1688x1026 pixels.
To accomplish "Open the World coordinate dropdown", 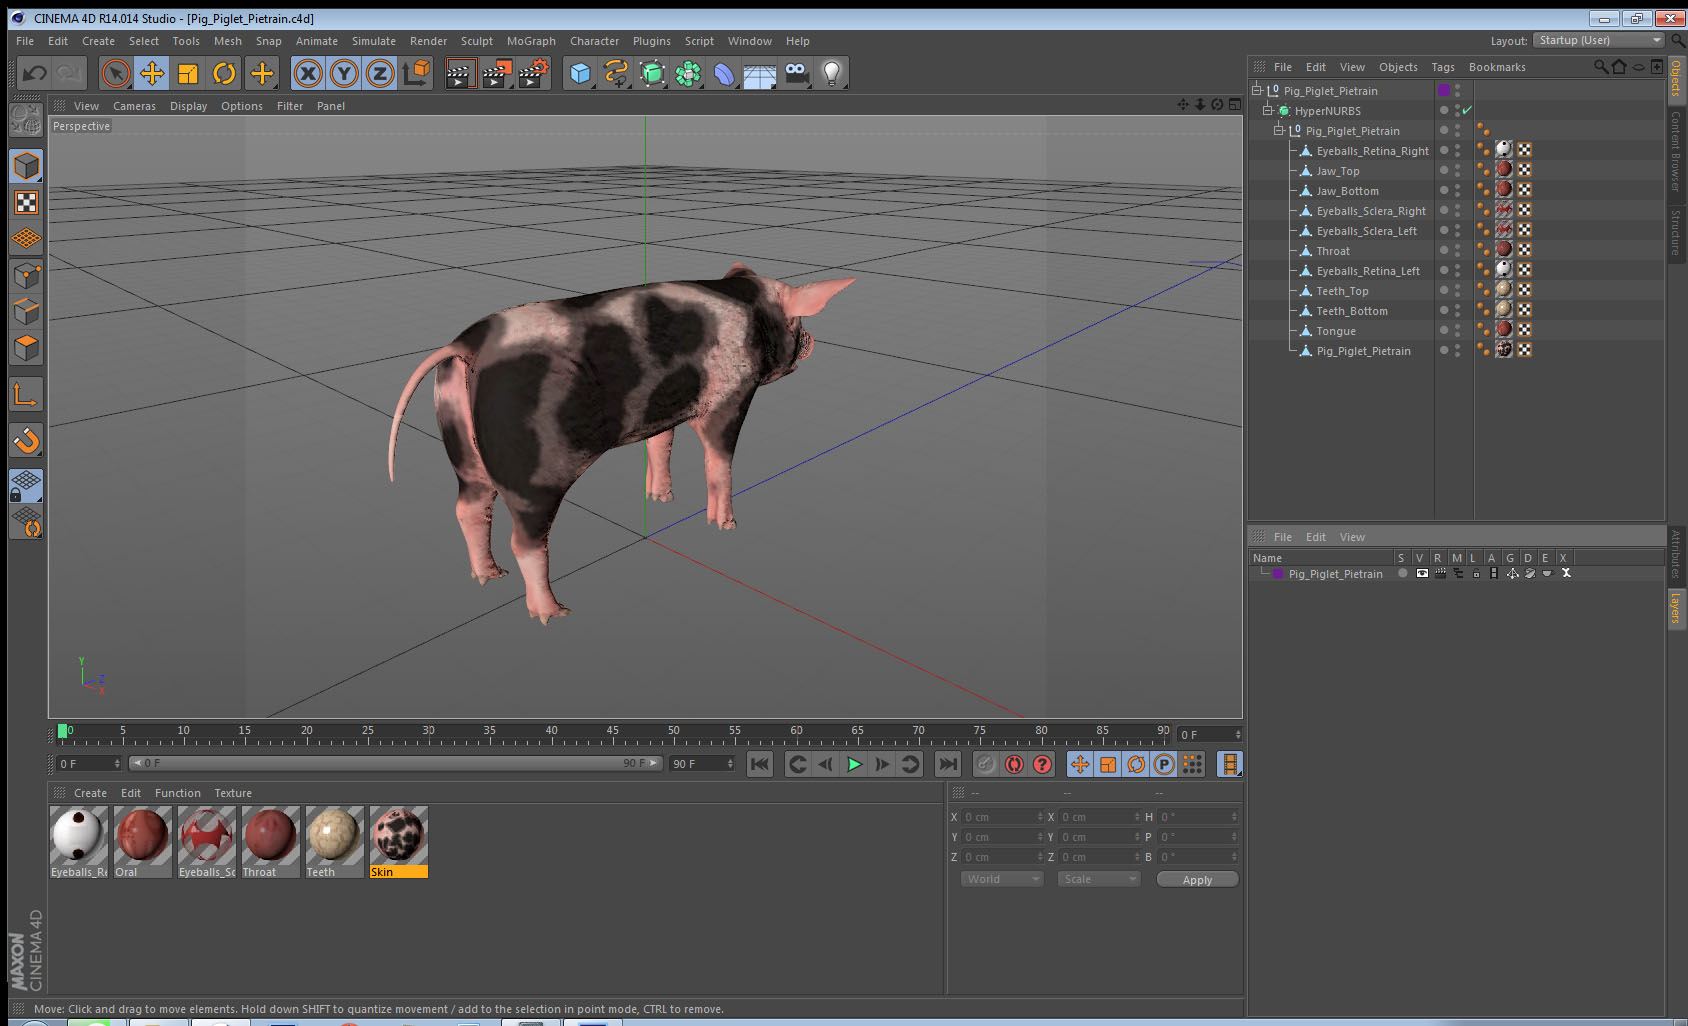I will coord(1002,879).
